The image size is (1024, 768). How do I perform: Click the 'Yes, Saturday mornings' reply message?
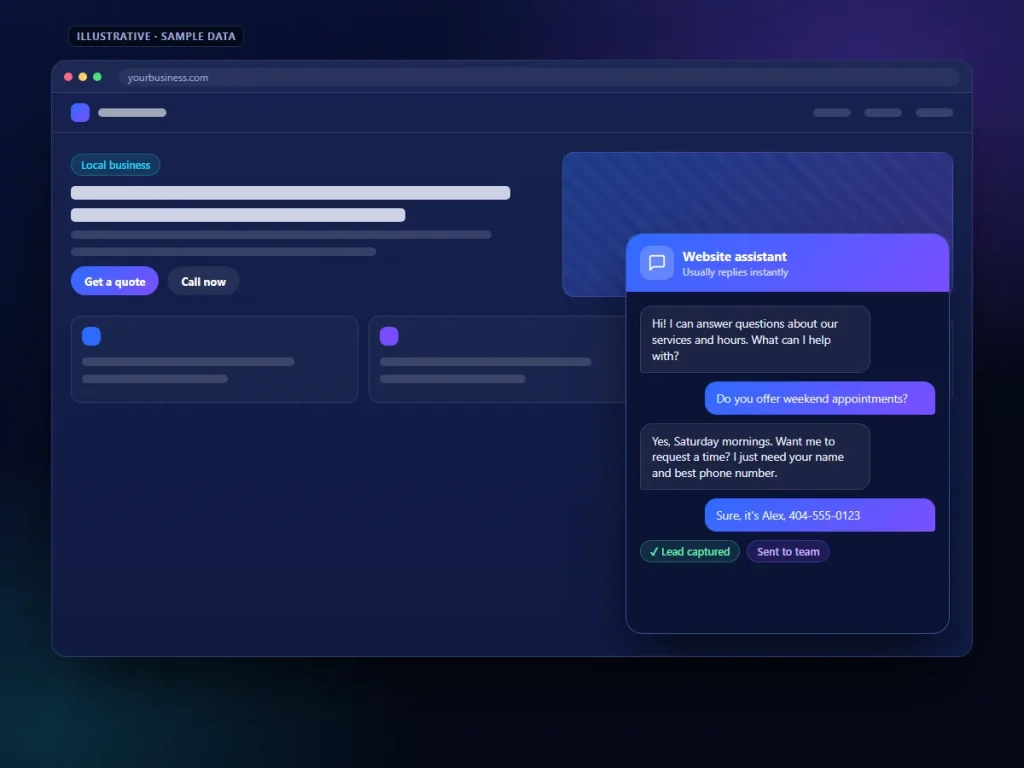point(755,457)
